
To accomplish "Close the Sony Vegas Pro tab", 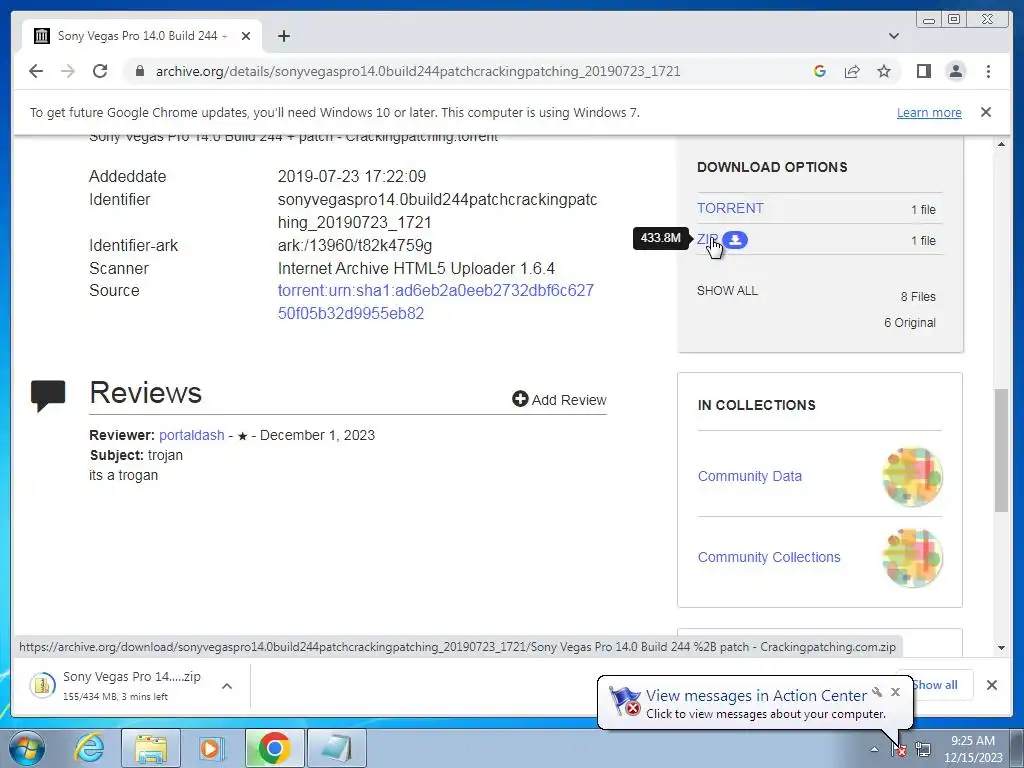I will point(246,36).
